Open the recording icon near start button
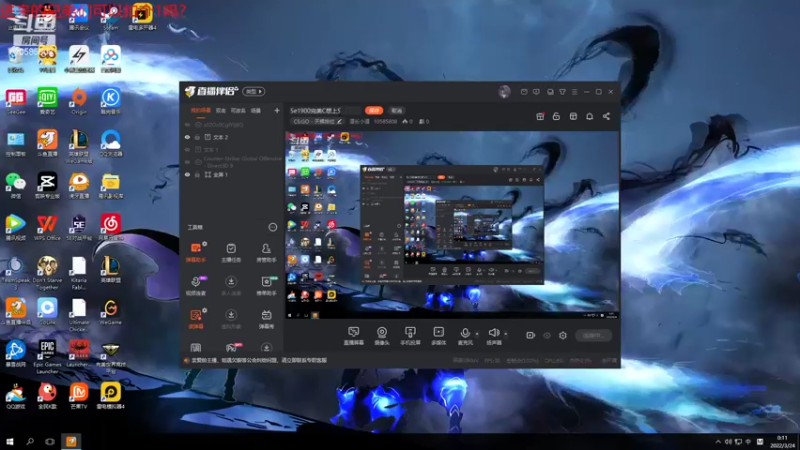The height and width of the screenshot is (450, 800). [531, 335]
